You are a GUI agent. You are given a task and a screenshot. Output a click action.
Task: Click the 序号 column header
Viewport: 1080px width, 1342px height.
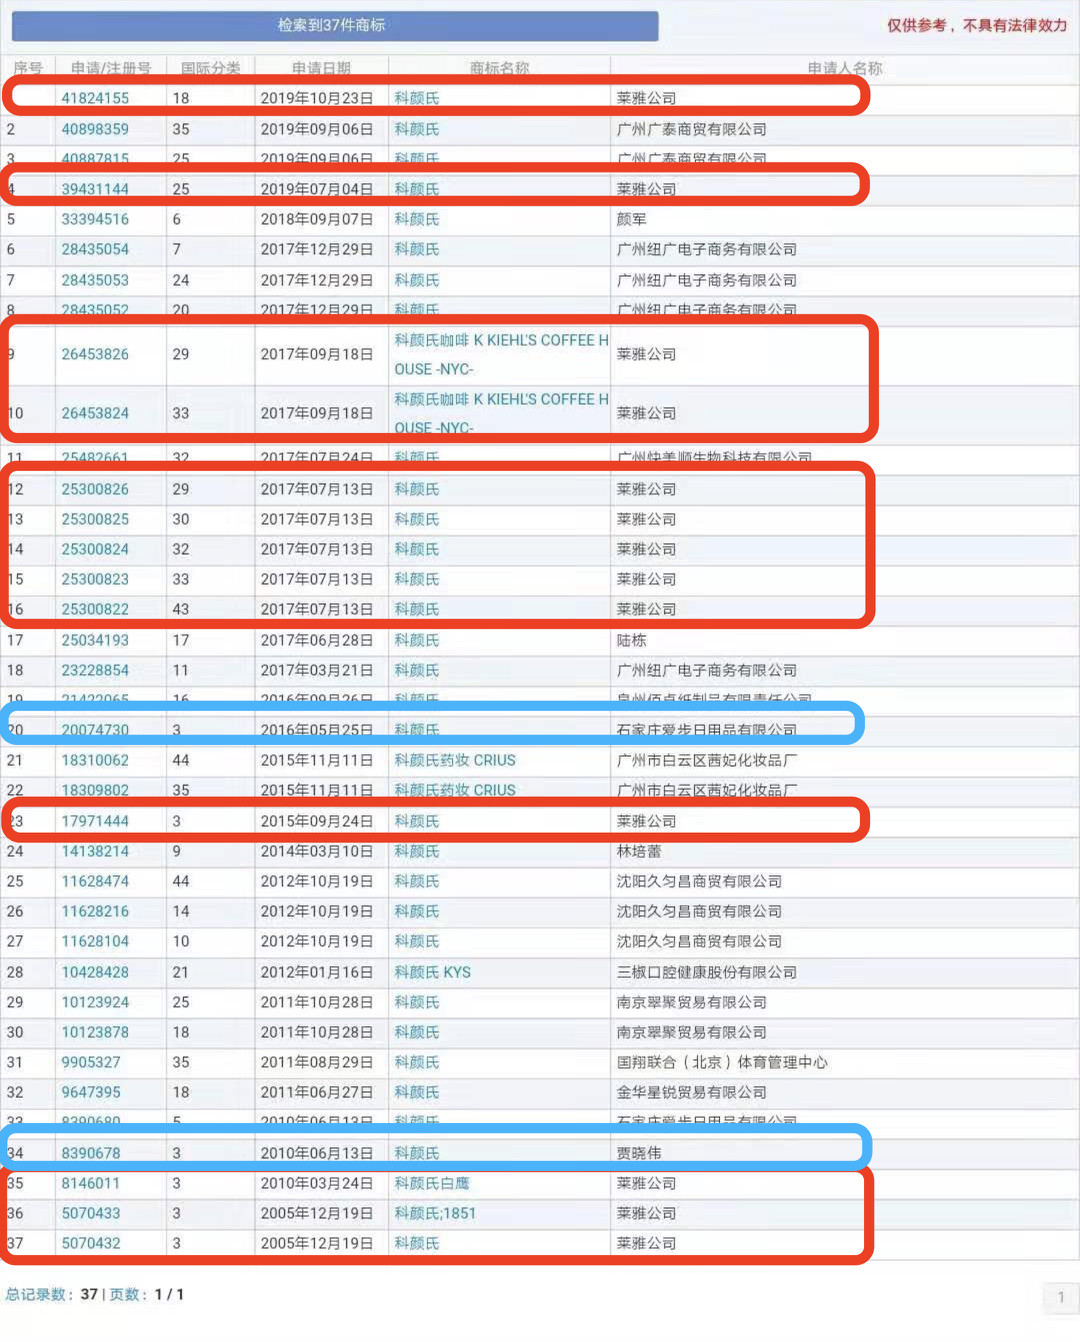tap(29, 67)
